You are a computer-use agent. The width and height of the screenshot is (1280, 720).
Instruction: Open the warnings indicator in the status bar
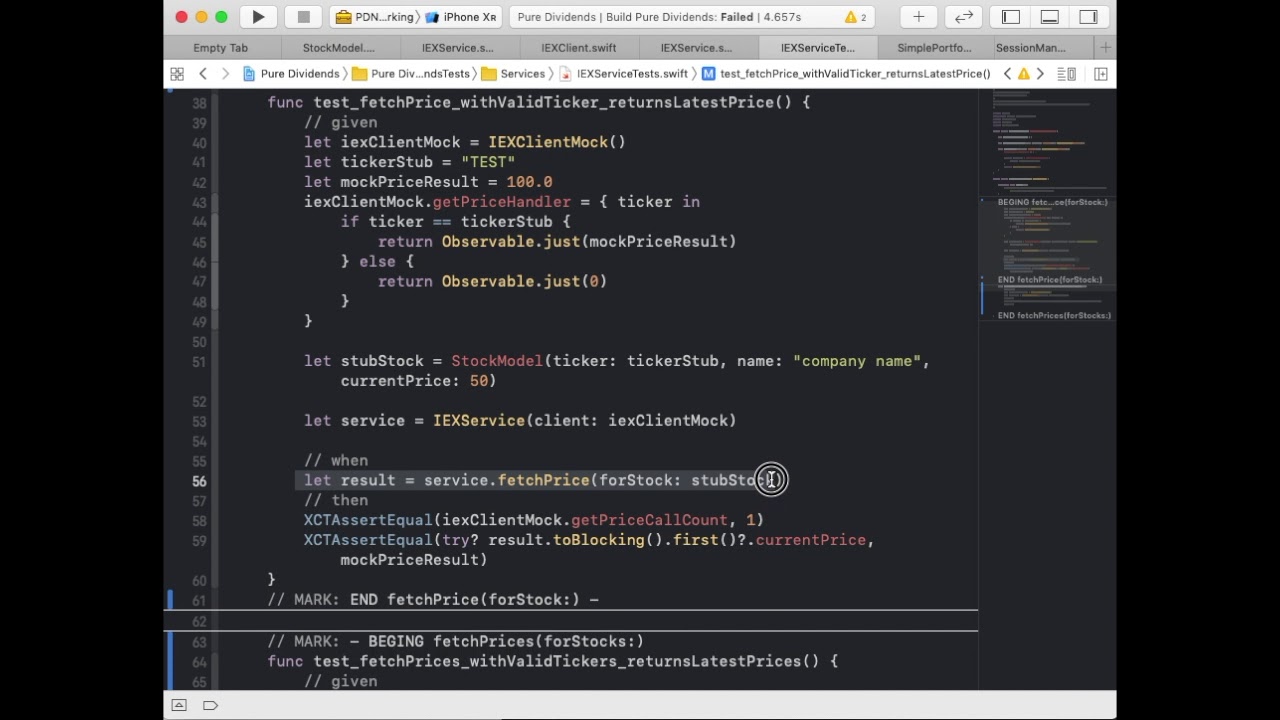(855, 17)
